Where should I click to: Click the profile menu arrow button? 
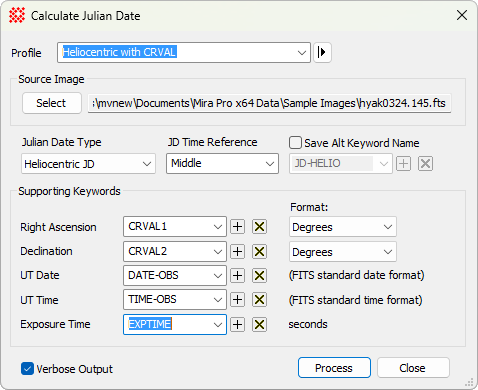[x=322, y=52]
